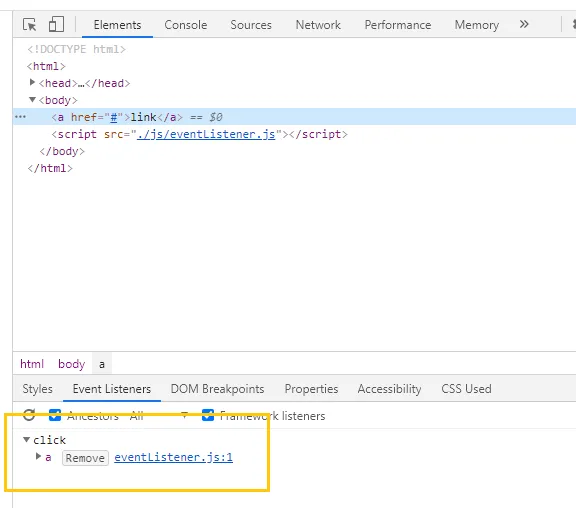Open the DOM Breakpoints pane
The image size is (576, 508).
click(217, 389)
